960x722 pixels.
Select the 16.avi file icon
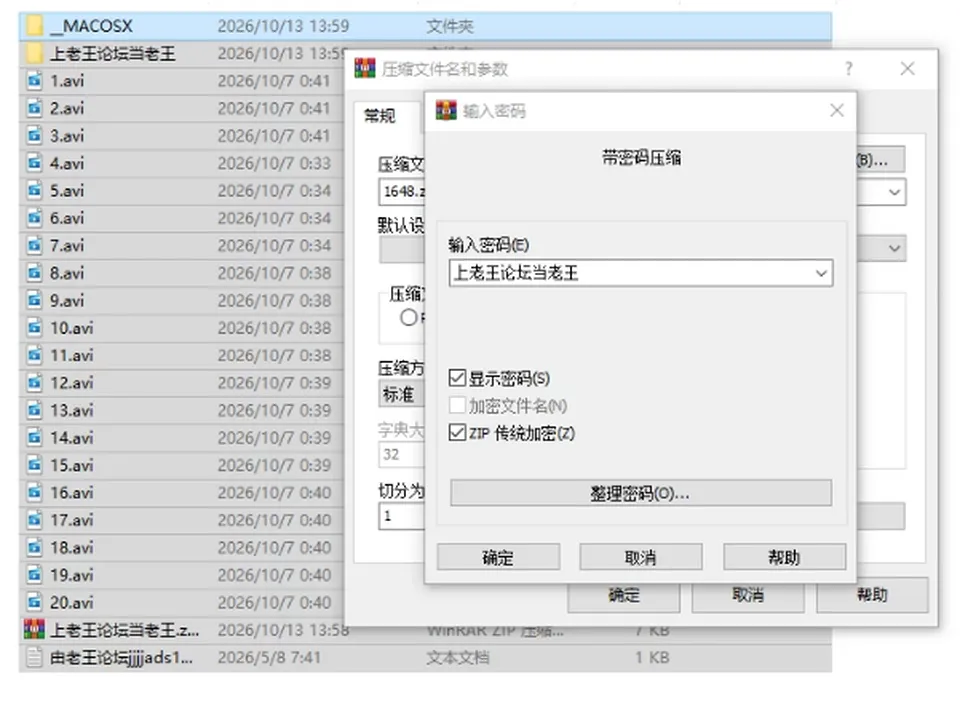tap(34, 492)
